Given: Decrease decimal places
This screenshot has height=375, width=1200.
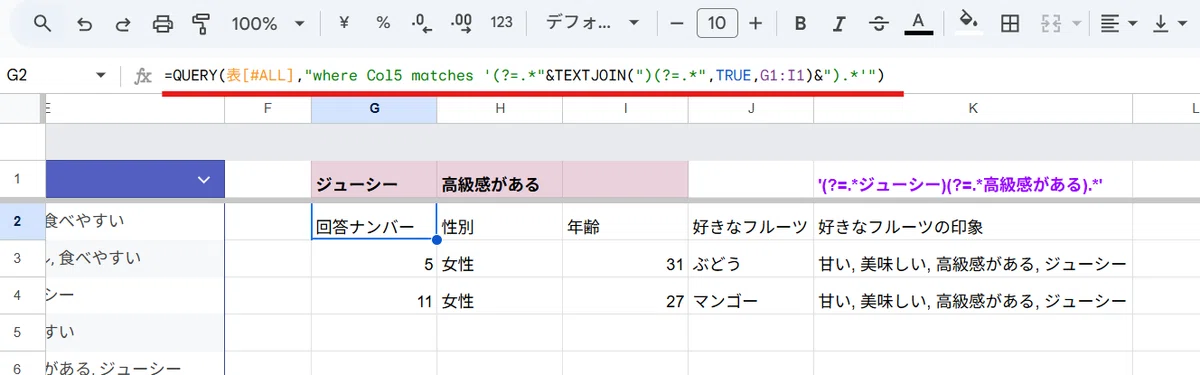Looking at the screenshot, I should point(421,23).
